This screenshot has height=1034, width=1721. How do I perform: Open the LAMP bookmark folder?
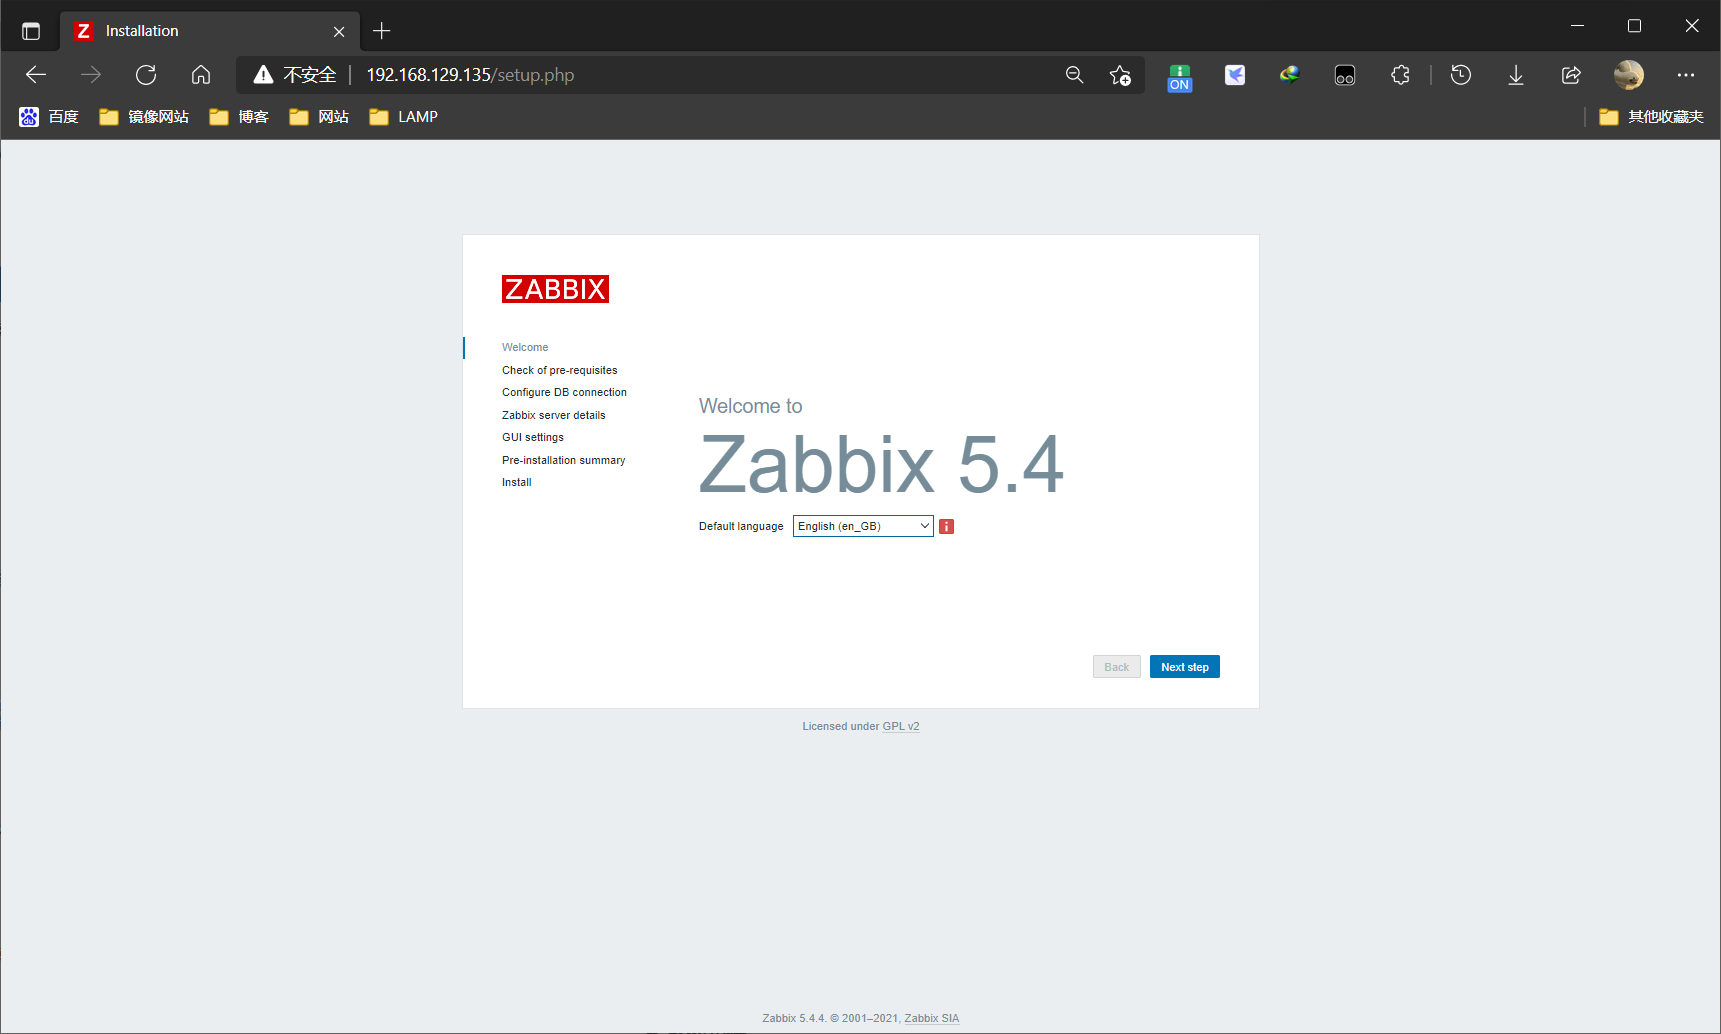[x=404, y=117]
